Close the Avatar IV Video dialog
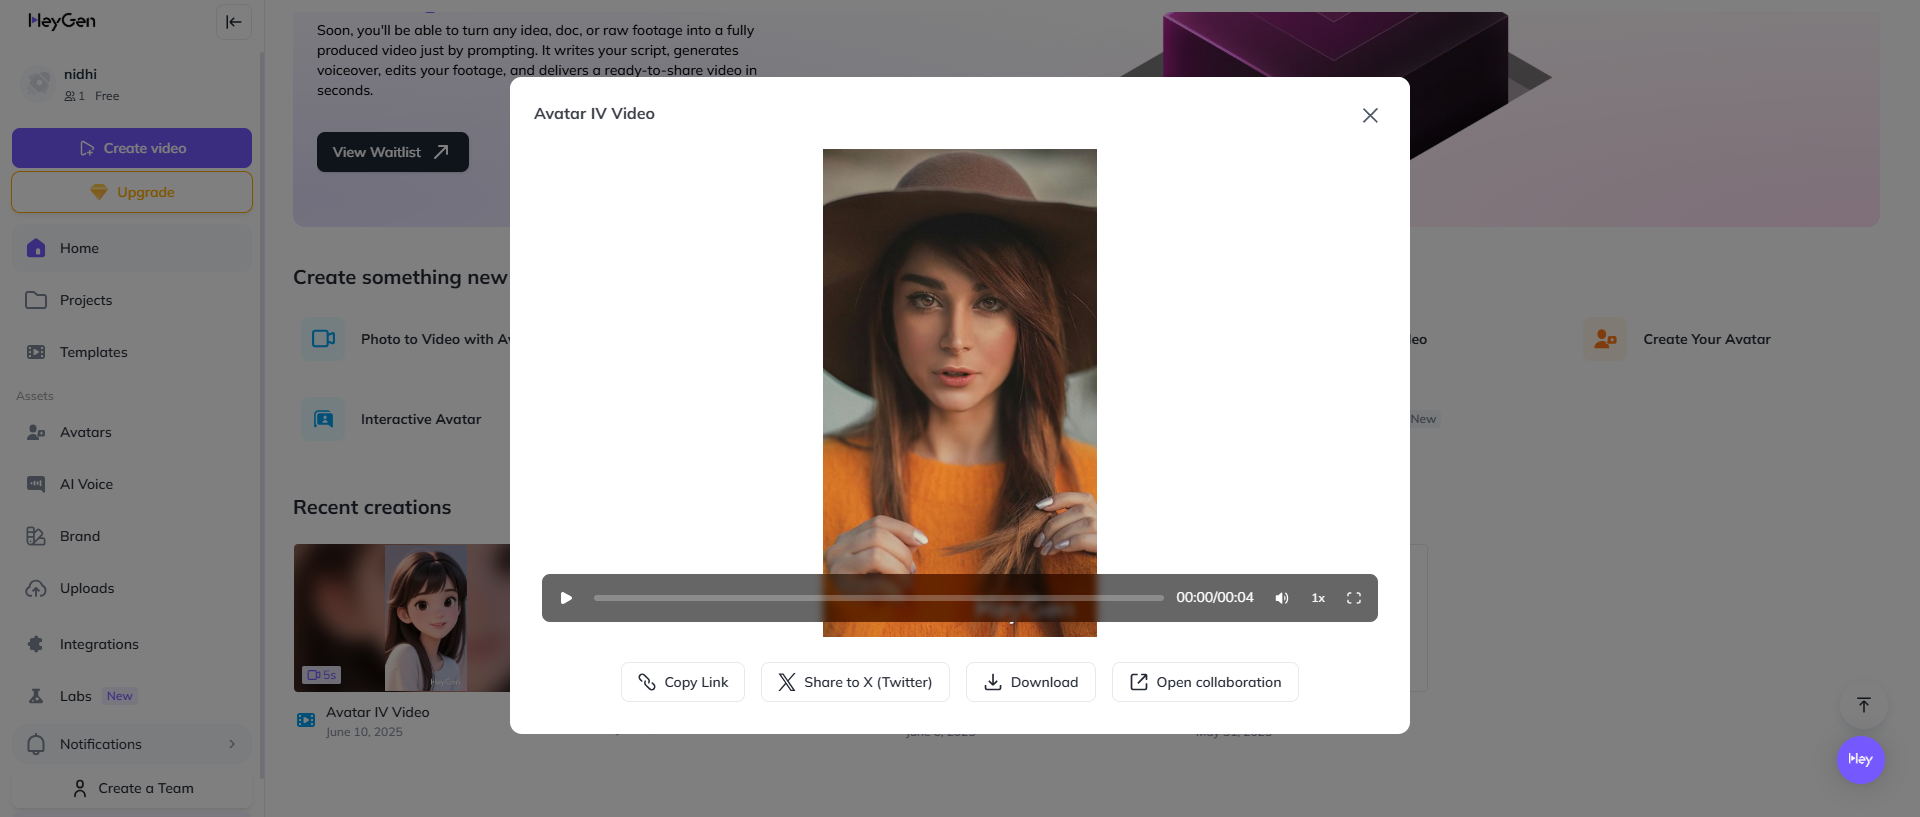 point(1370,115)
